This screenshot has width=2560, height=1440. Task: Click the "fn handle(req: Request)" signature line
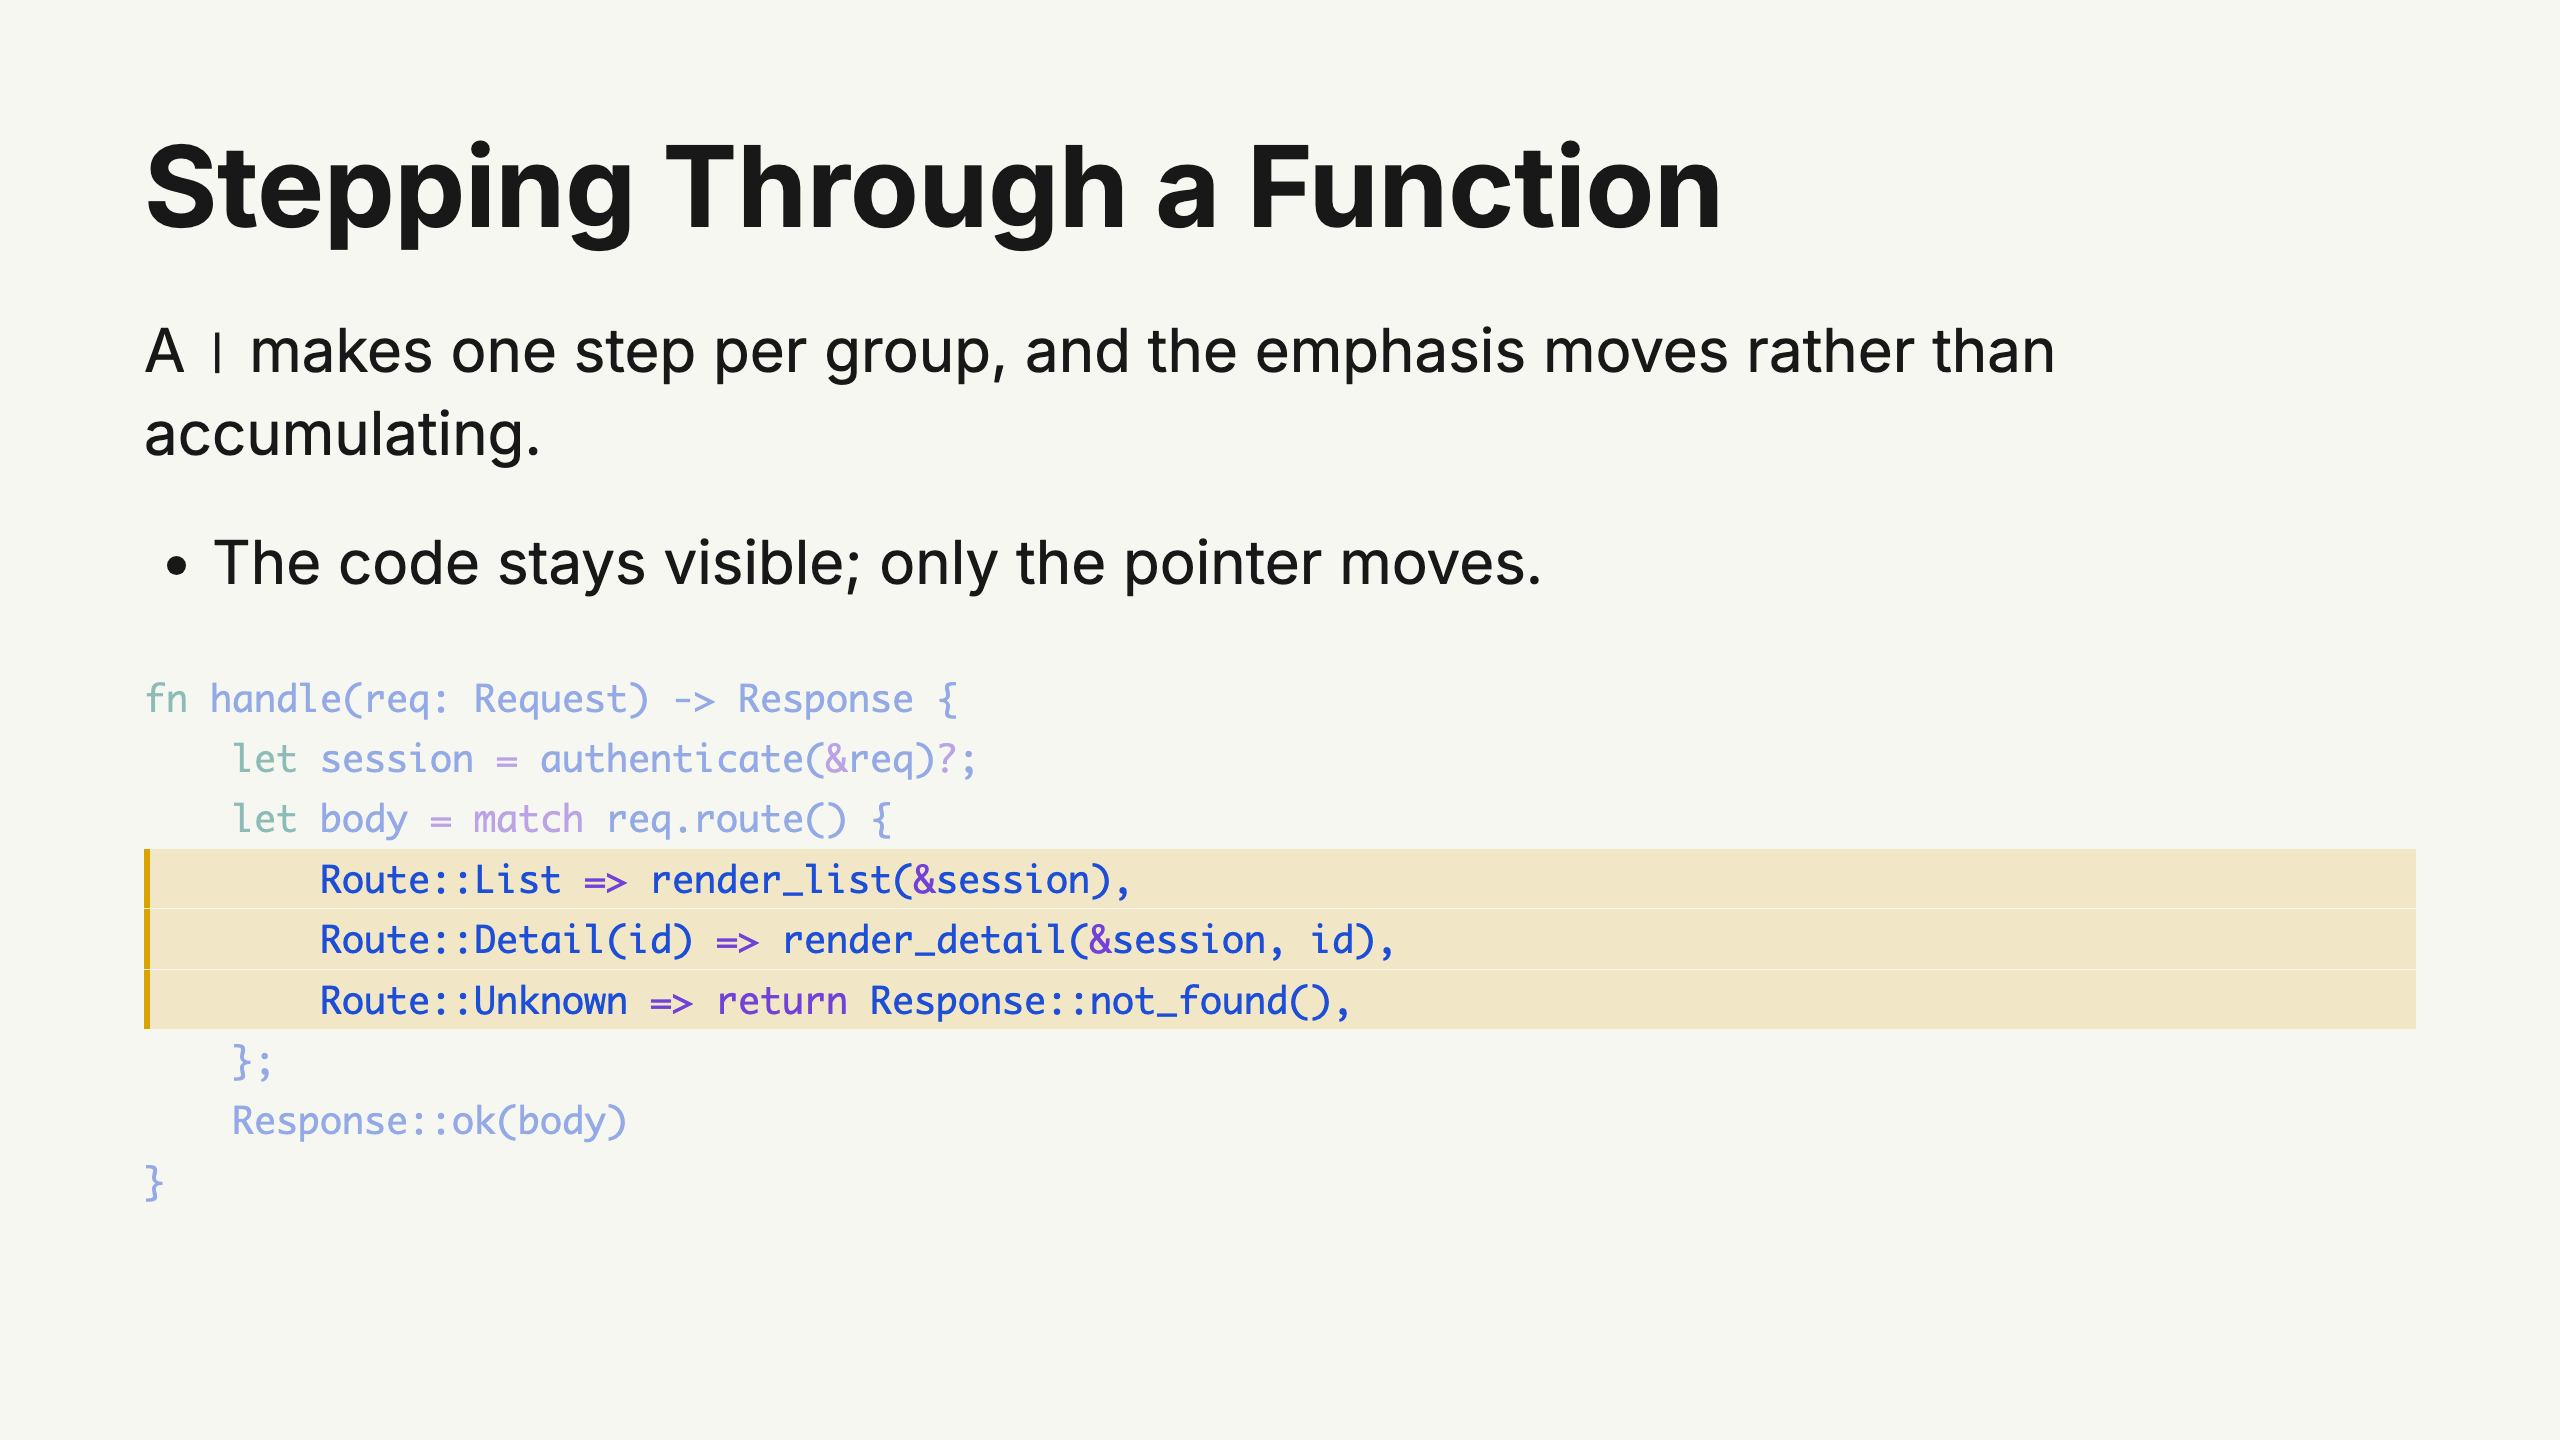(551, 699)
